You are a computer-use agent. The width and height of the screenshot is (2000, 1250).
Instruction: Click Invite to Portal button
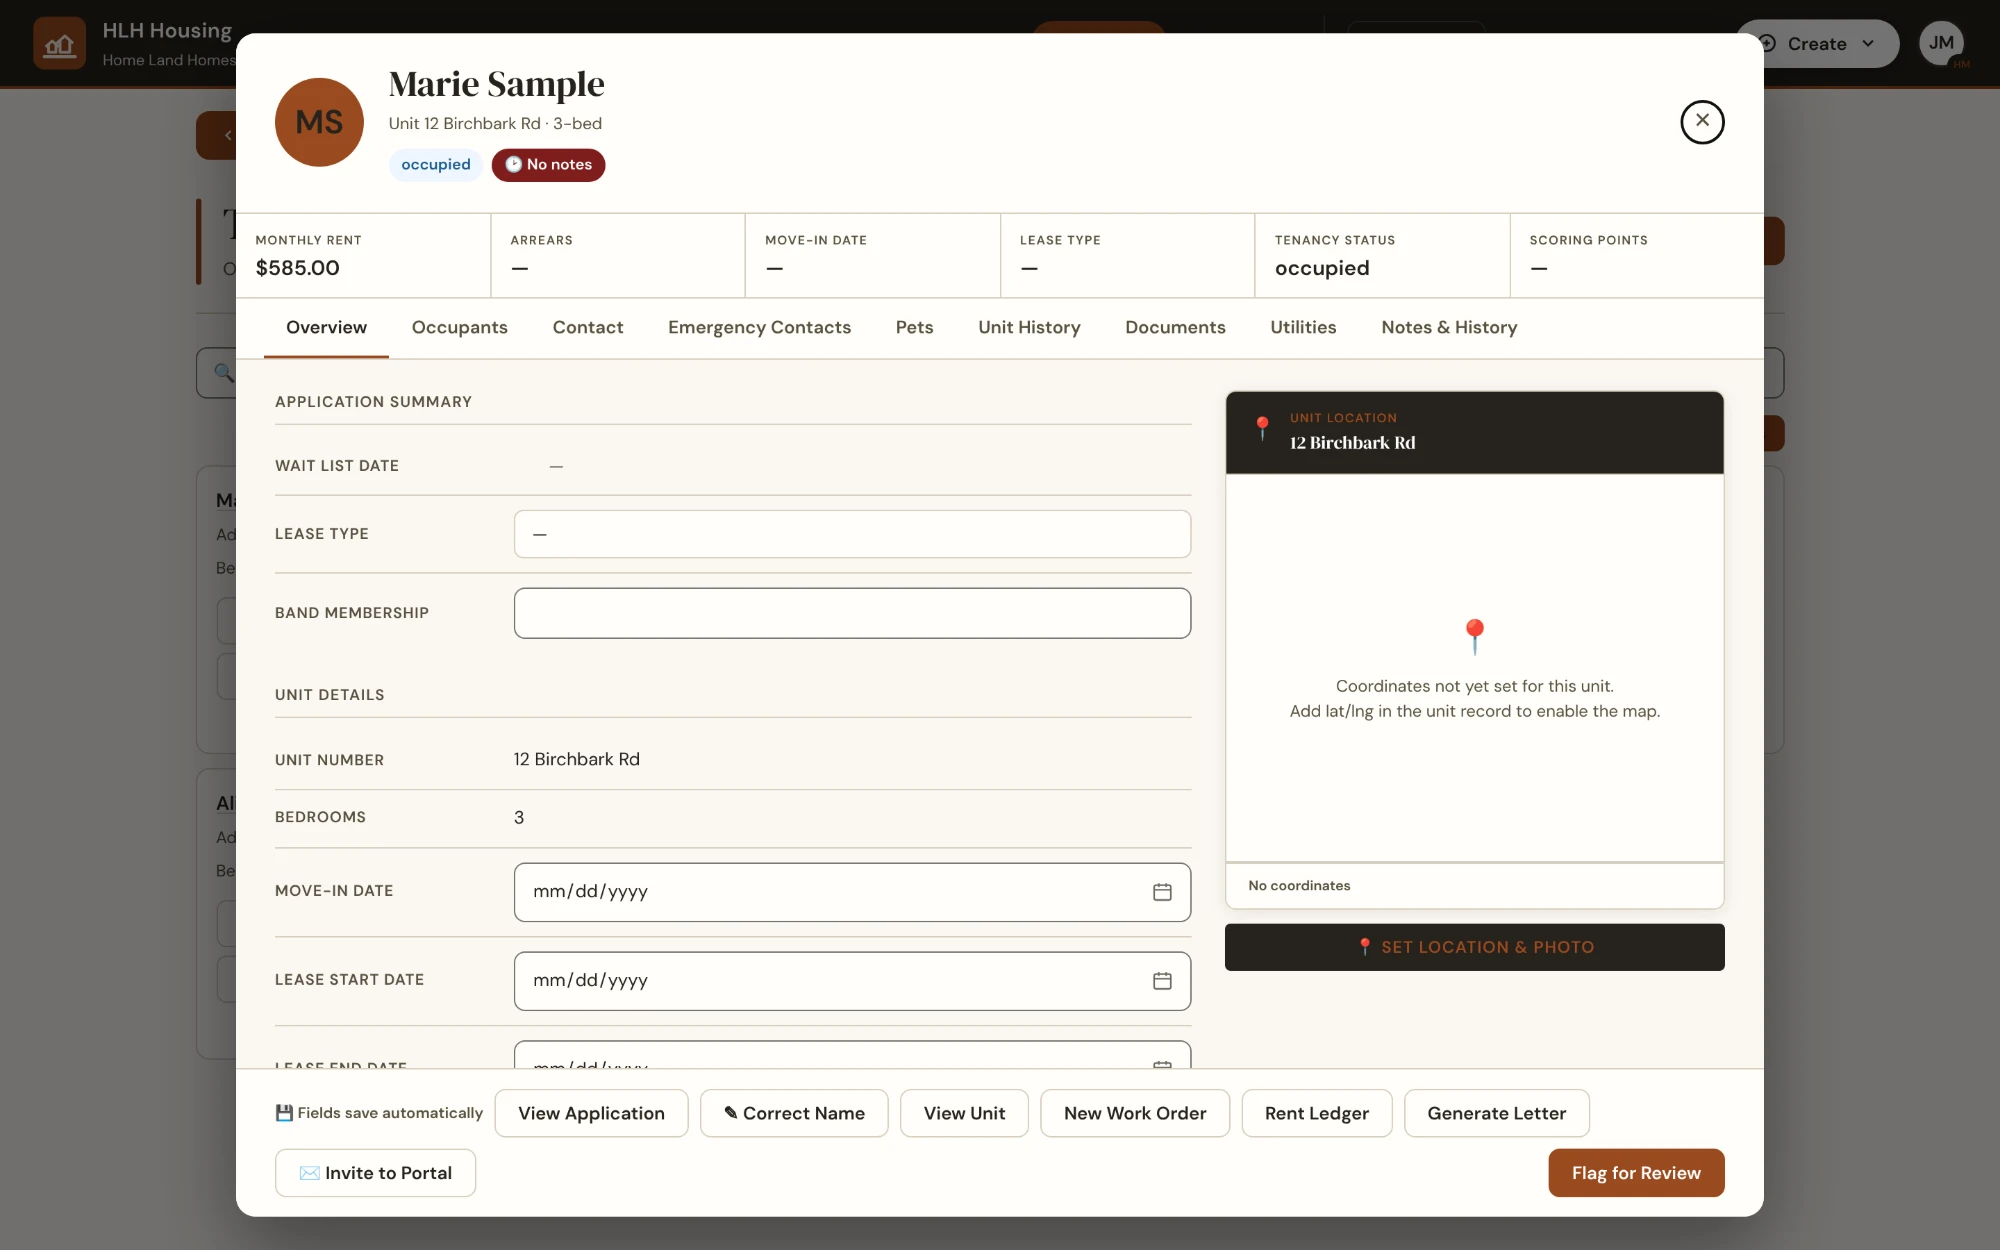pyautogui.click(x=375, y=1173)
